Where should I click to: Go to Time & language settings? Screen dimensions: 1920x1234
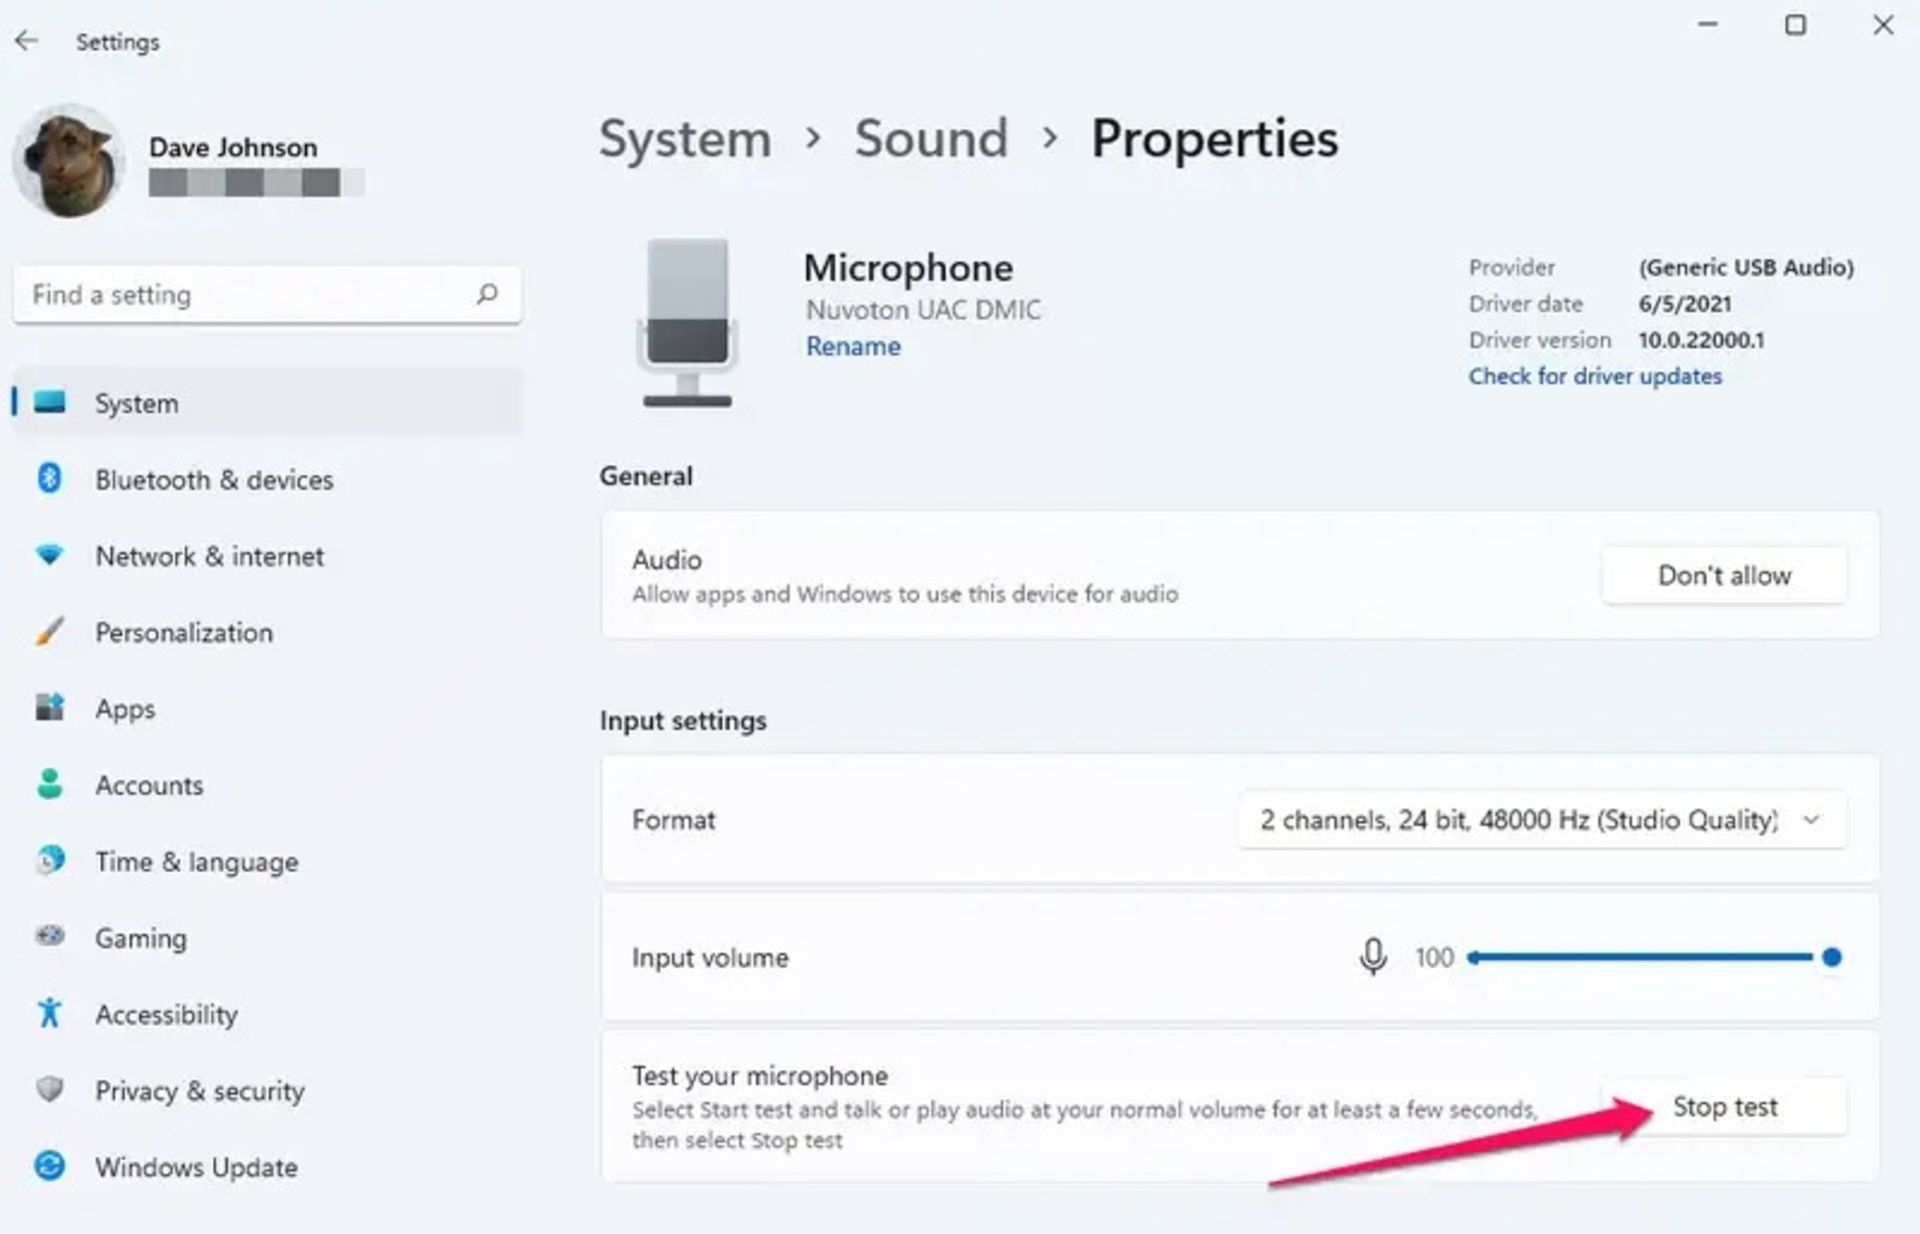point(196,862)
